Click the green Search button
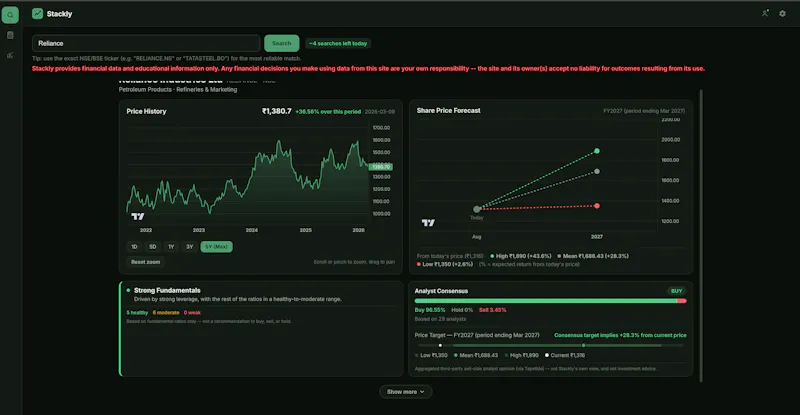Screen dimensions: 800x415 point(282,43)
